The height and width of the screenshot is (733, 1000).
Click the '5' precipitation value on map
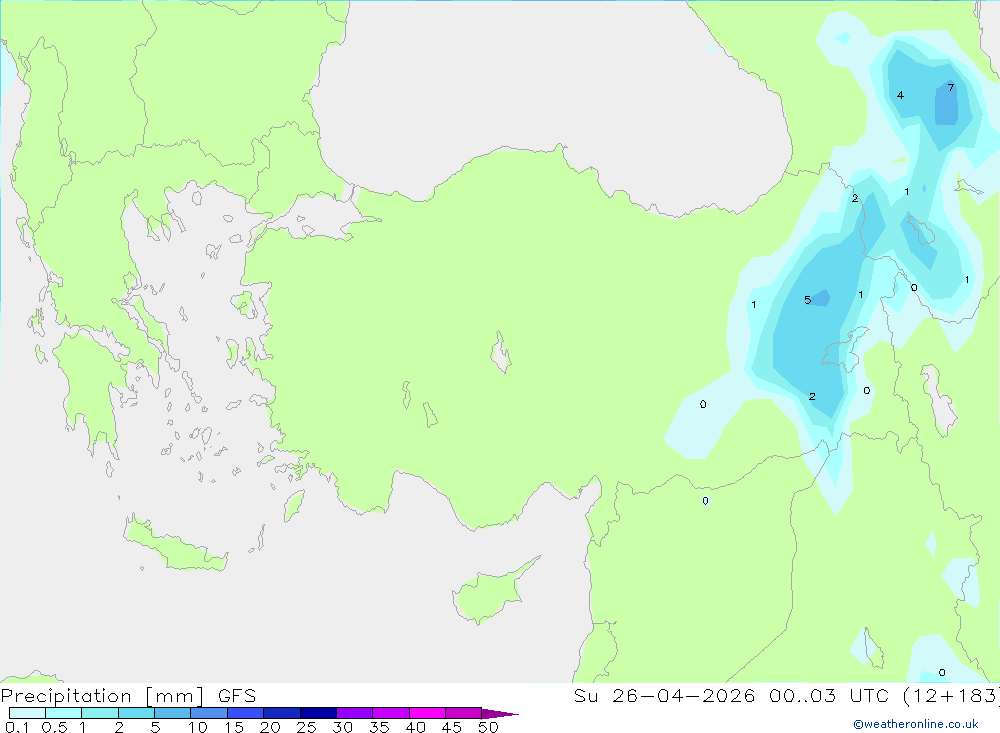(x=807, y=300)
